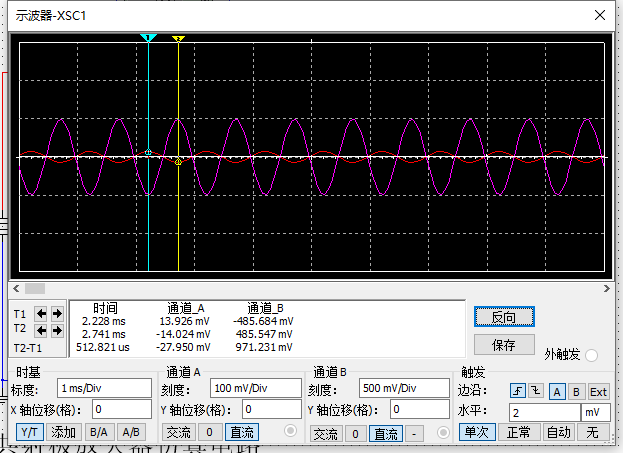Click timebase X 轴位移 field
623x453 pixels.
point(122,409)
